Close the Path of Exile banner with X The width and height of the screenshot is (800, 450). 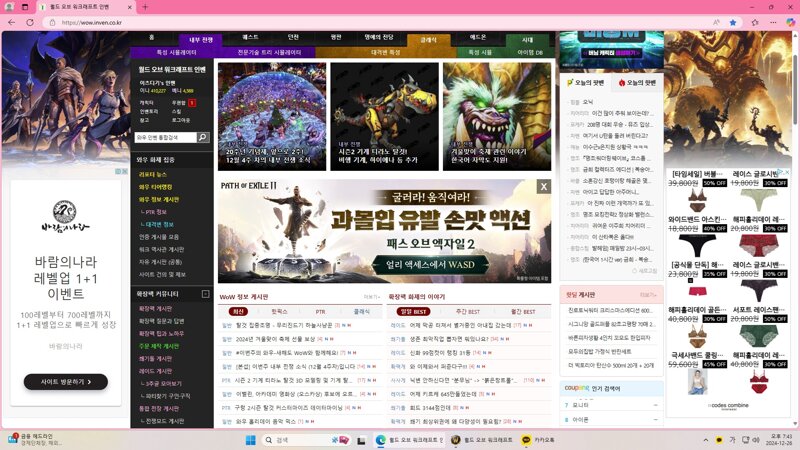point(544,187)
